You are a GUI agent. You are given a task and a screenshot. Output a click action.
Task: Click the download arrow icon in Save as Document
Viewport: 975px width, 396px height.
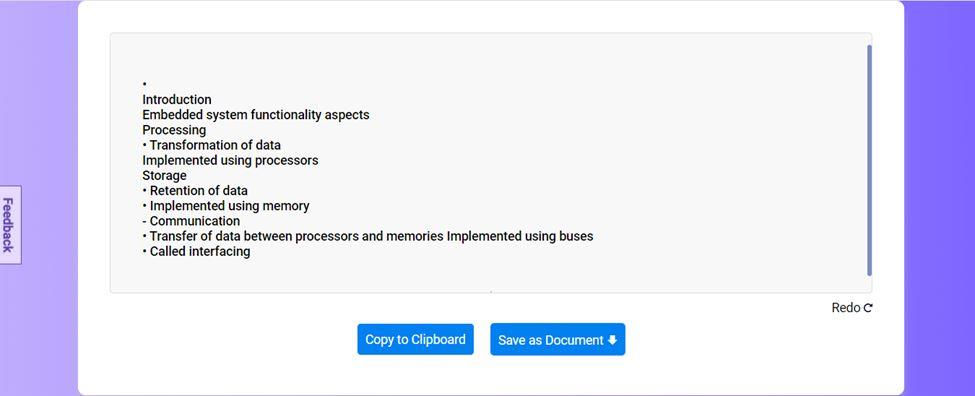point(612,340)
